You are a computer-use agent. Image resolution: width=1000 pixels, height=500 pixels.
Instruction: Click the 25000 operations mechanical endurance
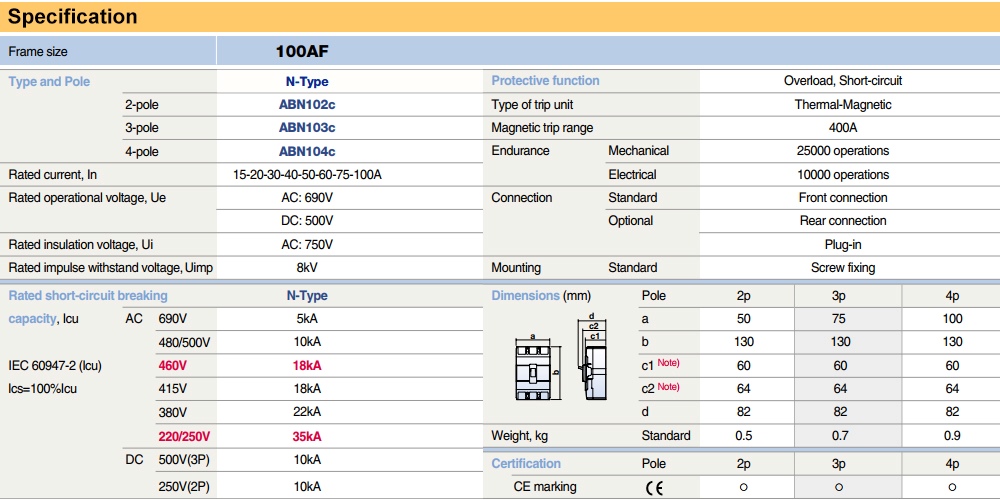tap(842, 151)
